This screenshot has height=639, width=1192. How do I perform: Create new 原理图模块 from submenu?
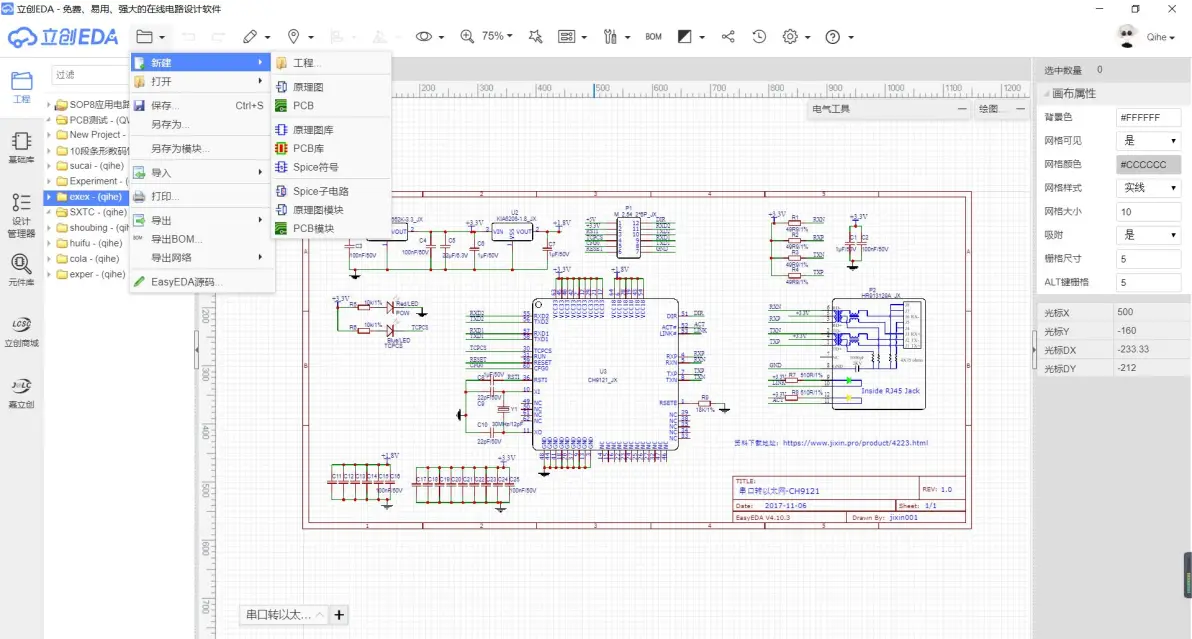331,210
